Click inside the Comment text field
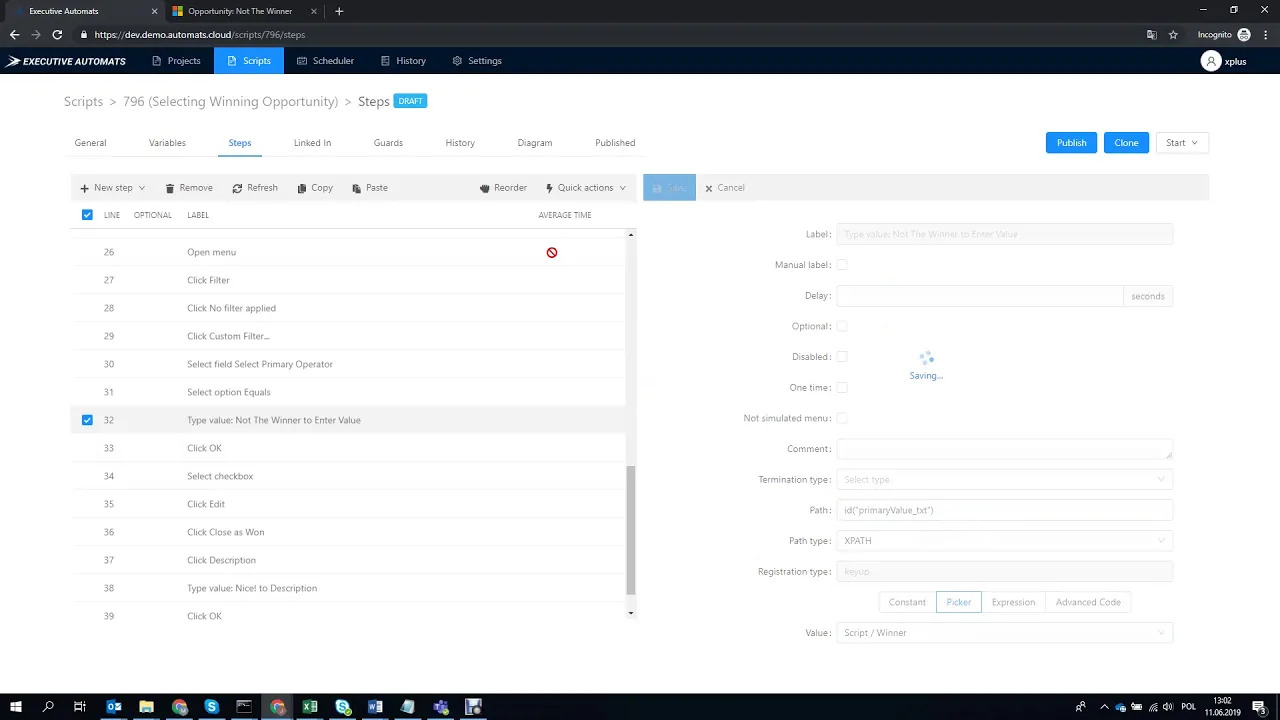The height and width of the screenshot is (720, 1280). pos(1003,448)
